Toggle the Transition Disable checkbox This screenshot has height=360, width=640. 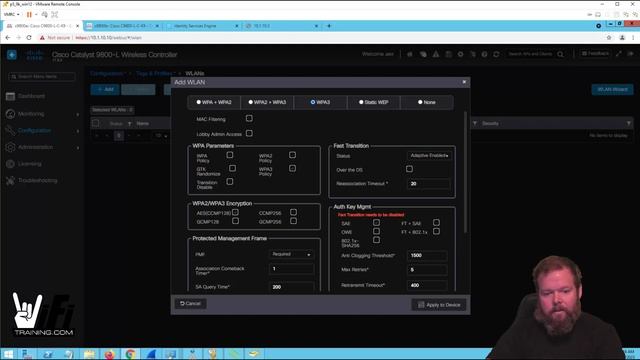click(x=230, y=181)
